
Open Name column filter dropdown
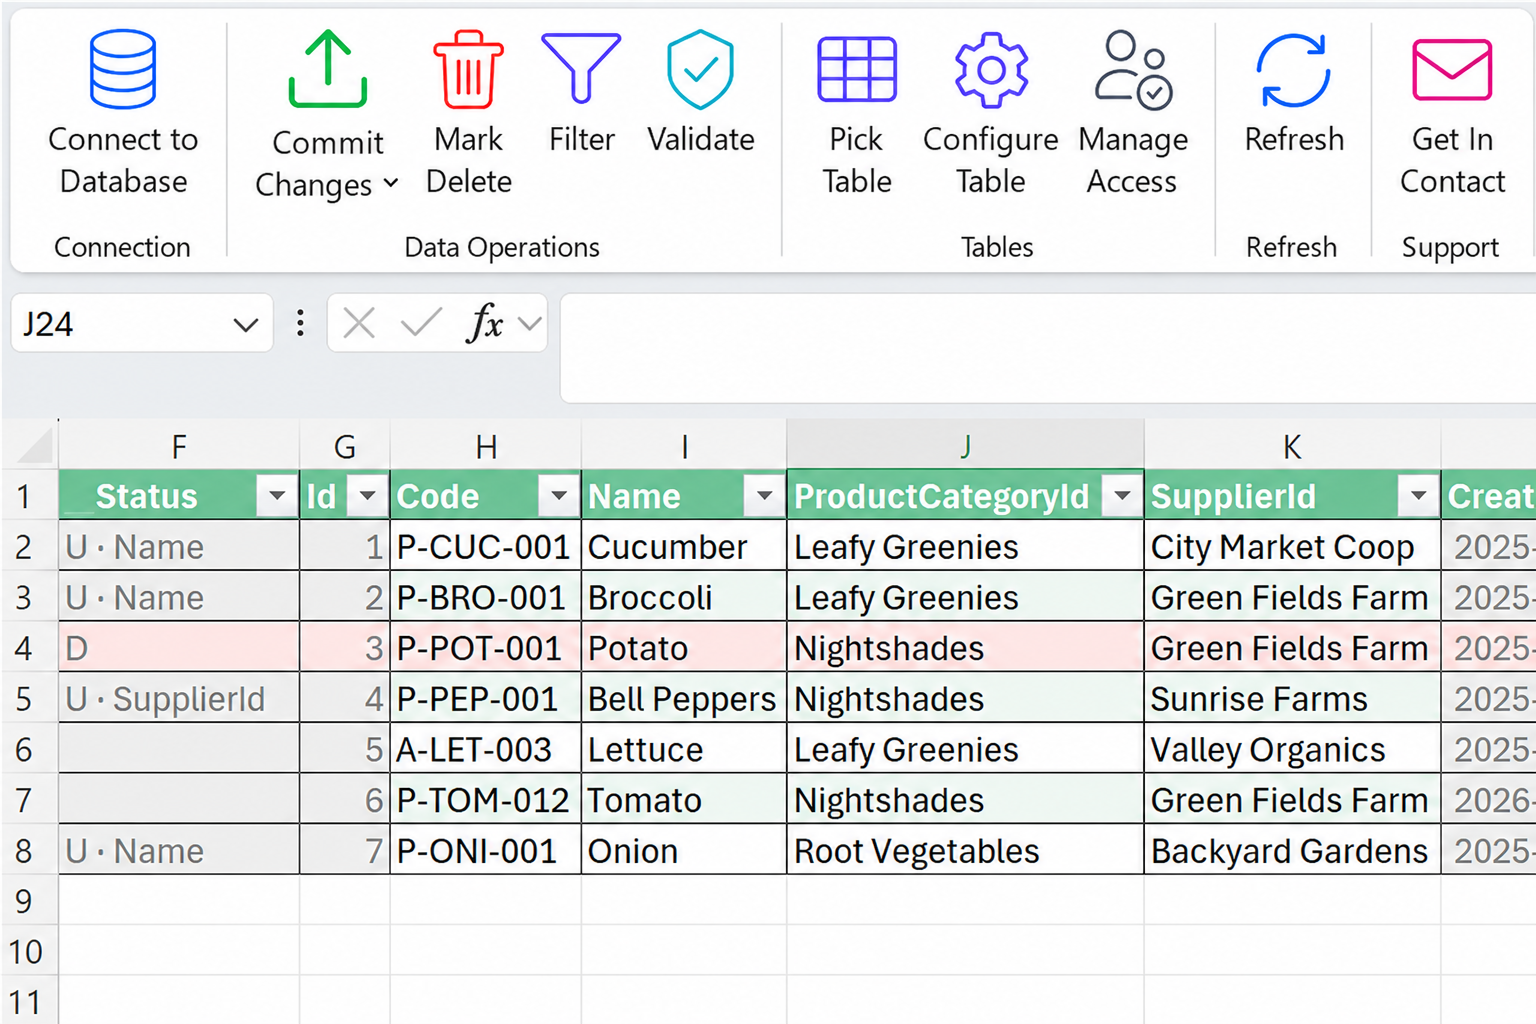click(x=764, y=496)
